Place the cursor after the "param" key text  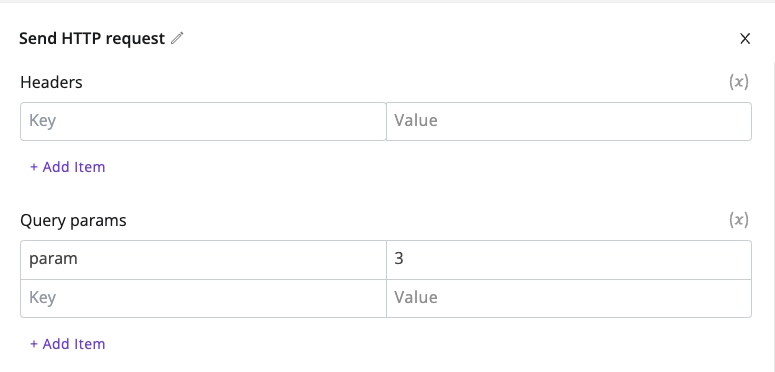point(79,259)
